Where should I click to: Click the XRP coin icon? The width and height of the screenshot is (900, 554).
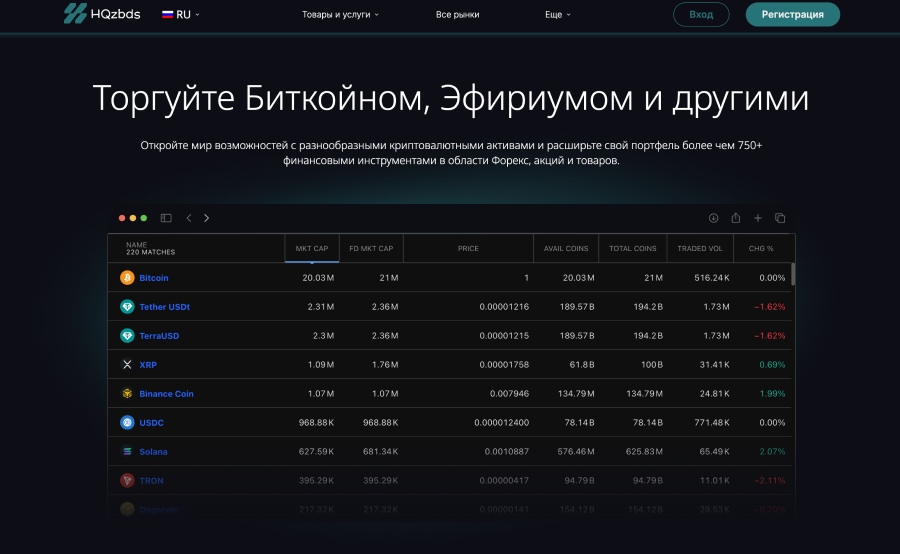click(x=127, y=365)
